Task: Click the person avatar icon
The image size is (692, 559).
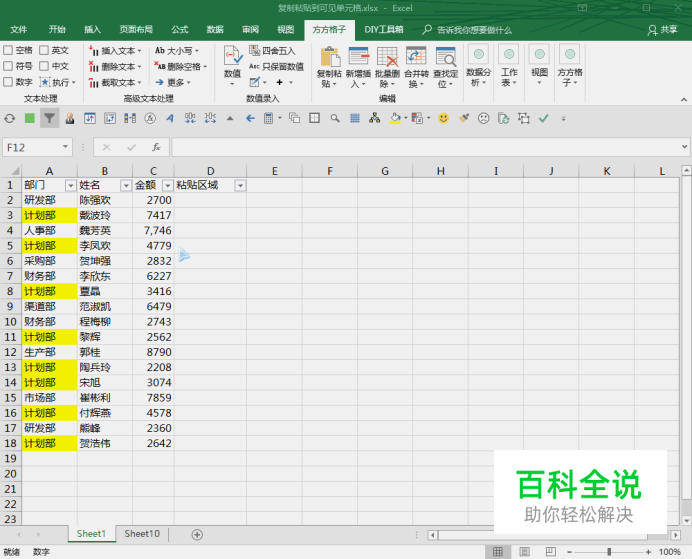Action: click(70, 118)
